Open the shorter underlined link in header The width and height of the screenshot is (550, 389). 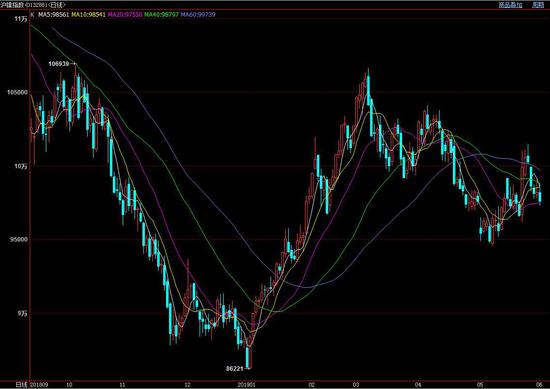[538, 5]
